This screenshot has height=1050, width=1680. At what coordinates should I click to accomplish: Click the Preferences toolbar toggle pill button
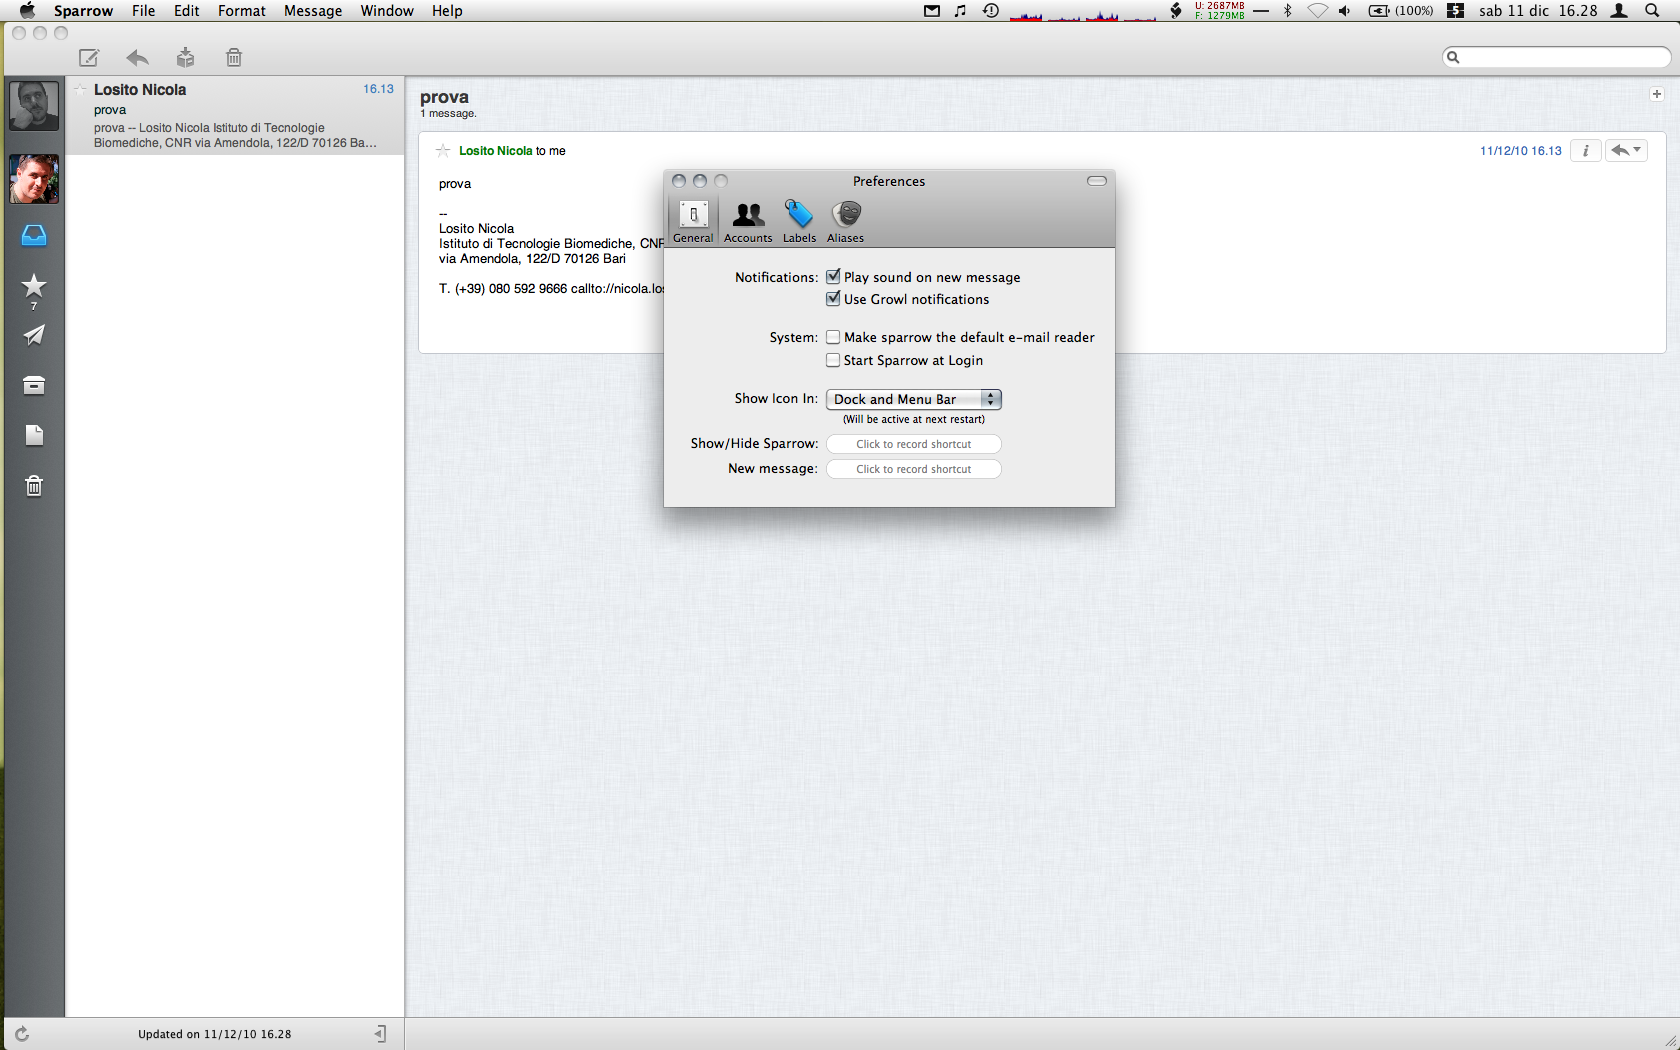click(1097, 181)
